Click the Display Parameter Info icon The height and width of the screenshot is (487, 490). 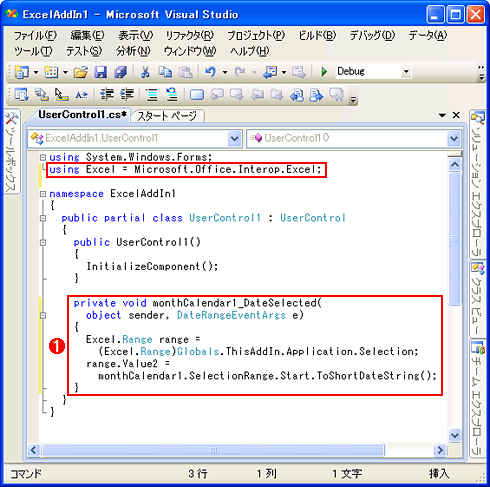(x=42, y=95)
